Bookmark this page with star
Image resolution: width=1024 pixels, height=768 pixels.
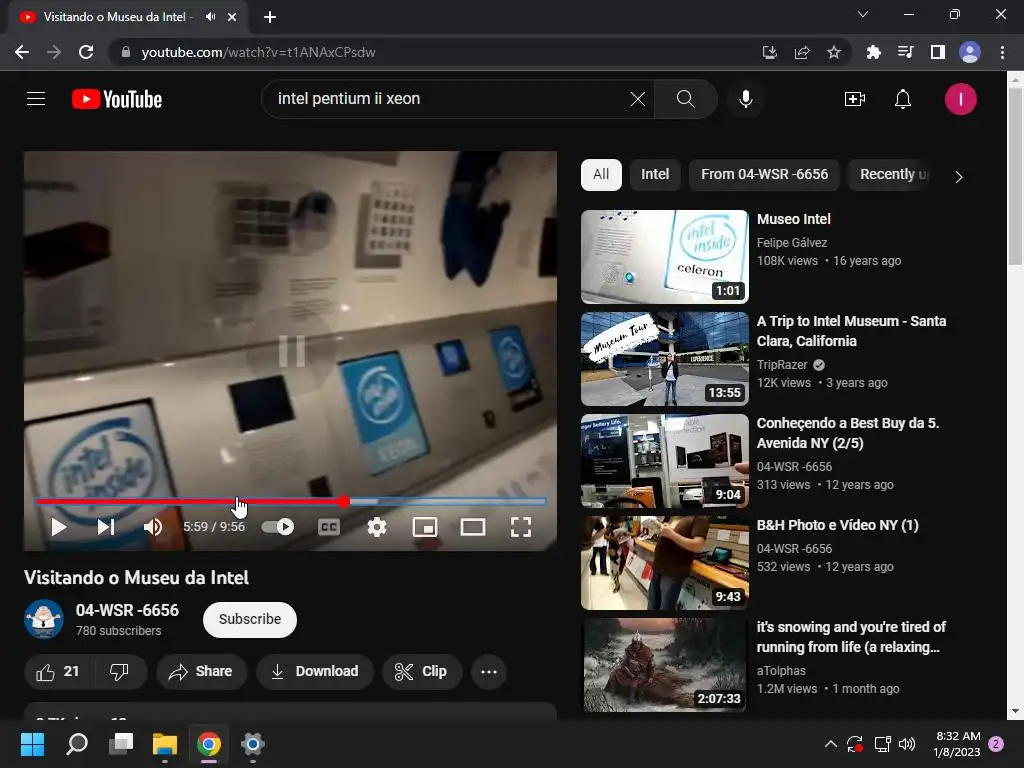833,52
